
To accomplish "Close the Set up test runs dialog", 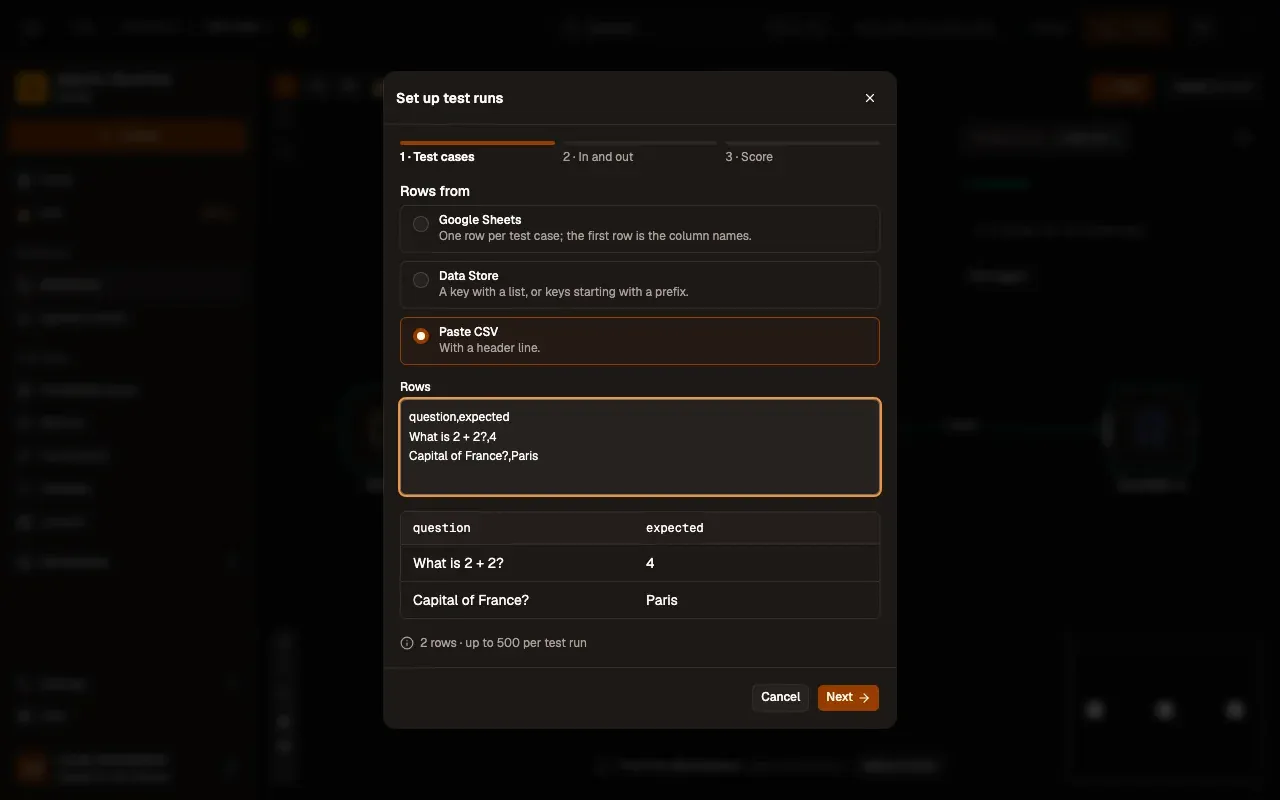I will (870, 98).
